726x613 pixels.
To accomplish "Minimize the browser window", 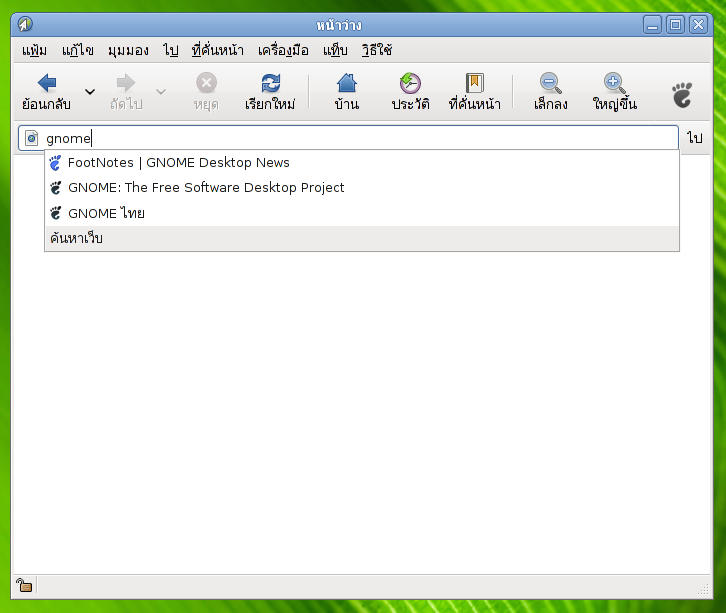I will [x=652, y=25].
